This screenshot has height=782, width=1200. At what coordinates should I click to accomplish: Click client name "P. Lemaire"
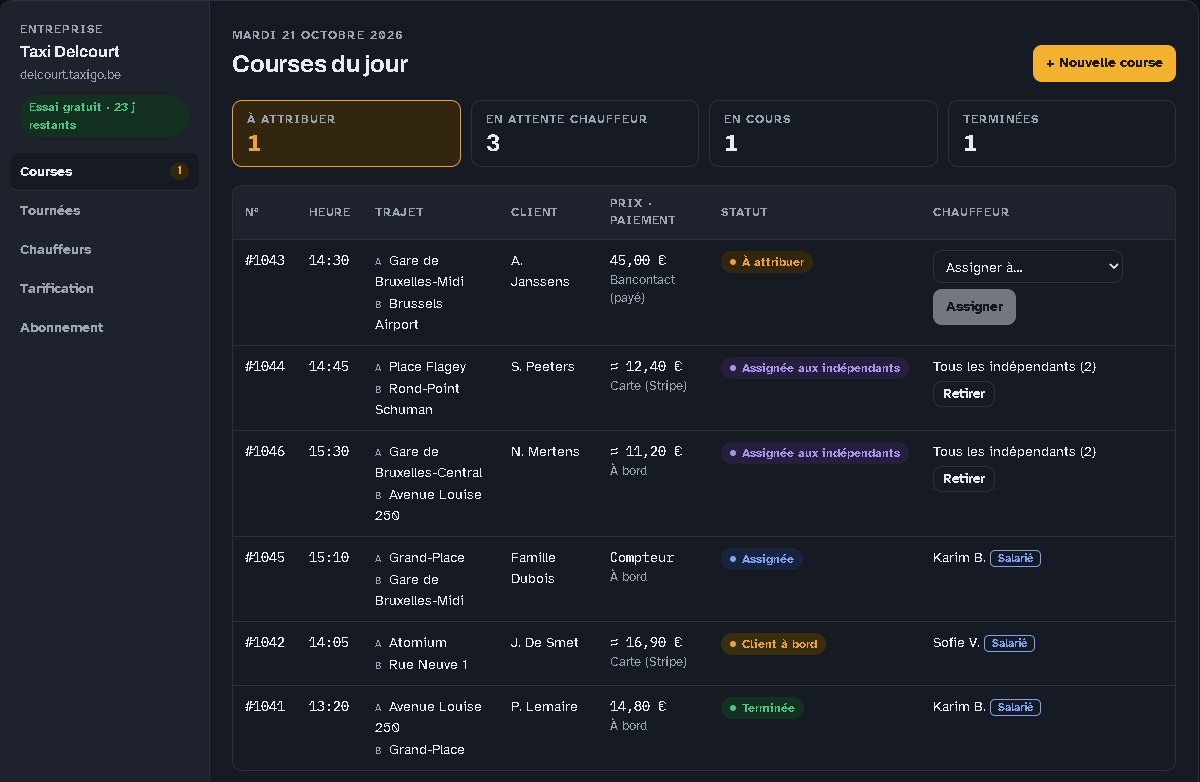(x=544, y=706)
